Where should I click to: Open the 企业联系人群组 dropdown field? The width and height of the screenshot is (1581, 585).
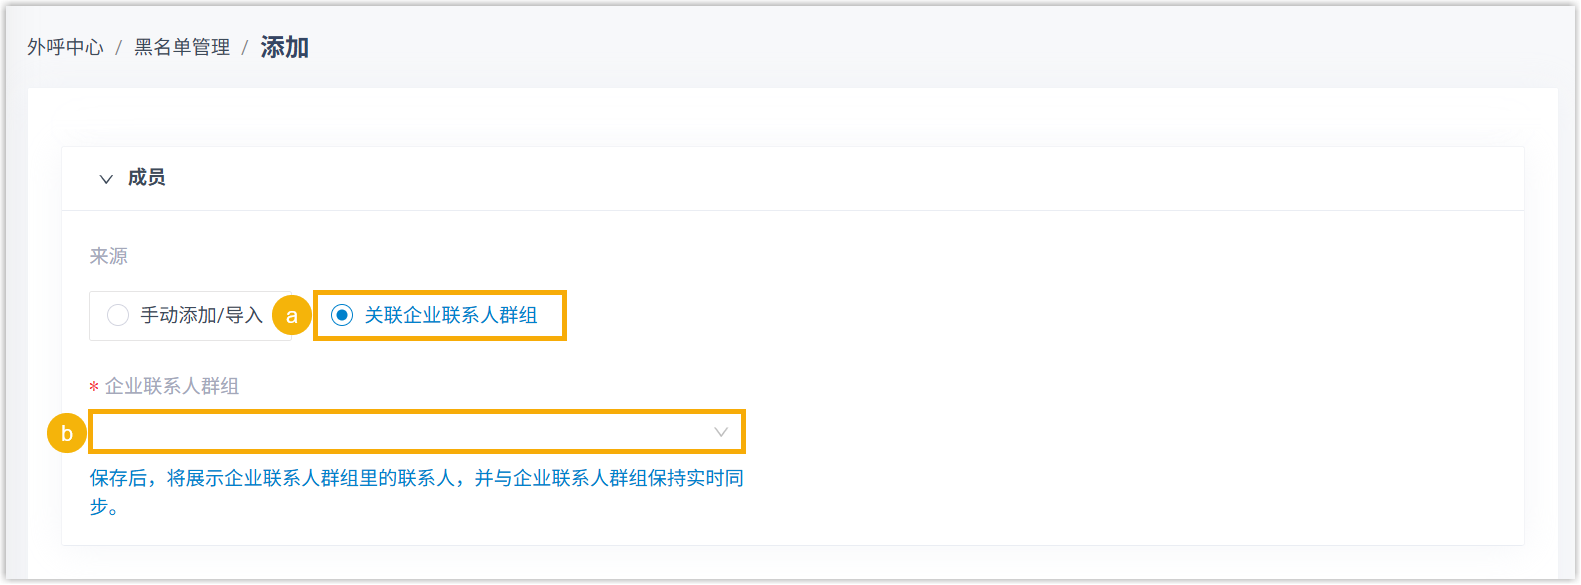[400, 432]
